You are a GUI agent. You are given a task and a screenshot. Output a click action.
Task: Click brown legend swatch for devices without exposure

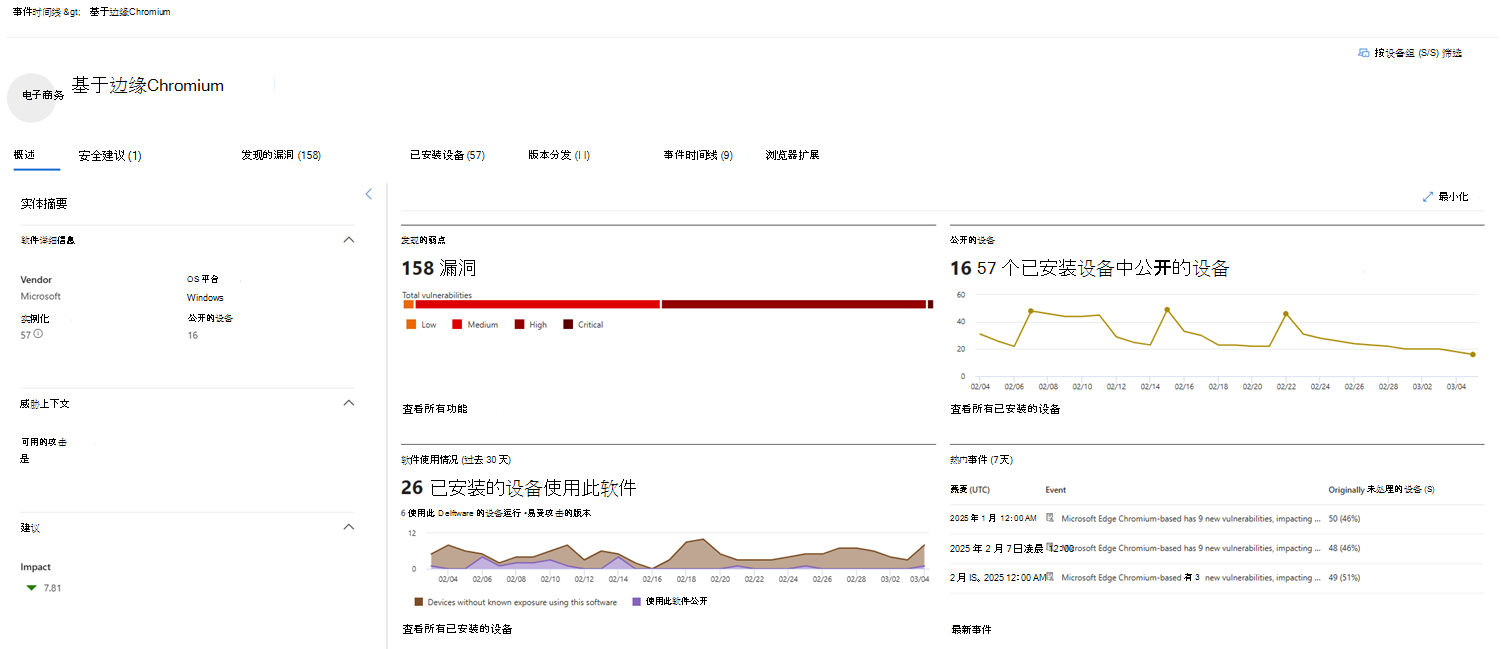(418, 602)
